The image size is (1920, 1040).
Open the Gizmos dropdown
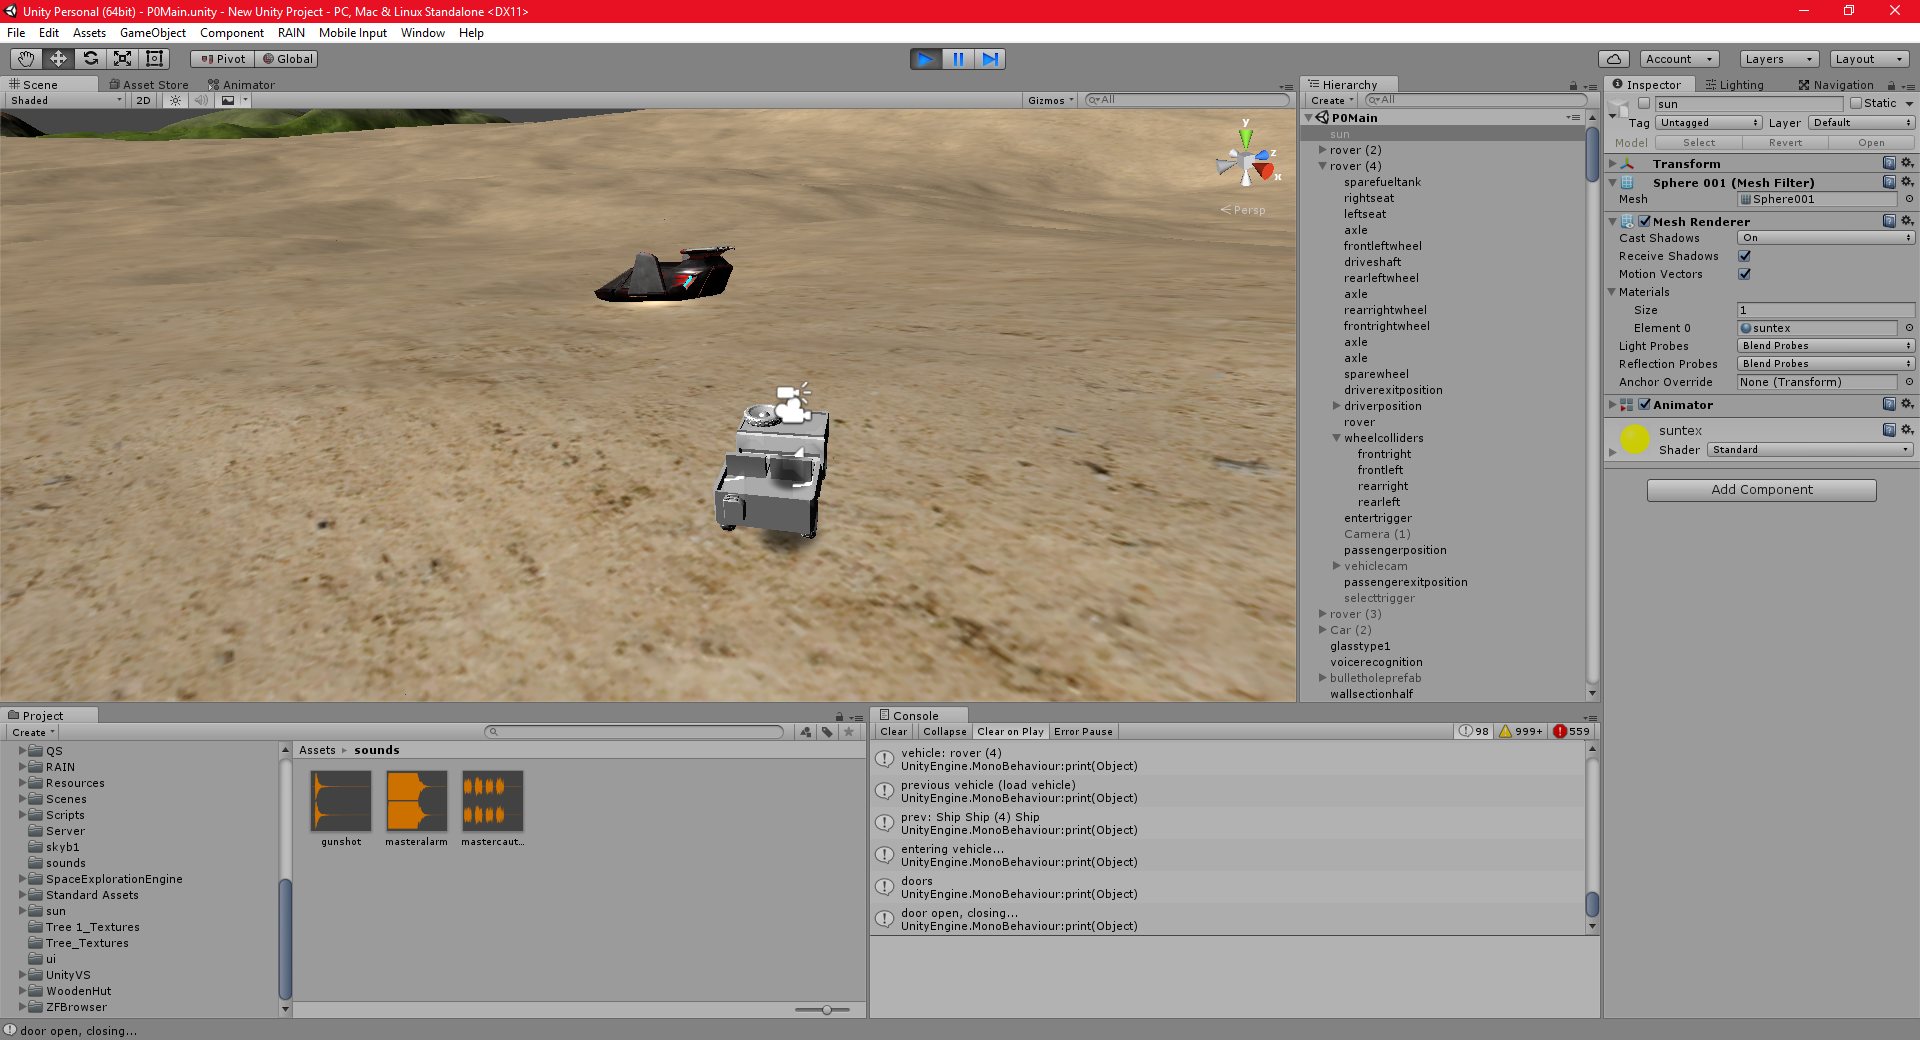click(1050, 100)
